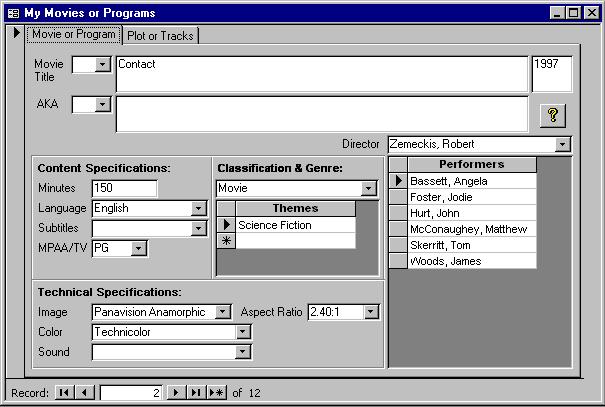Select the Movie or Program tab
Screen dimensions: 605x407
[x=73, y=34]
